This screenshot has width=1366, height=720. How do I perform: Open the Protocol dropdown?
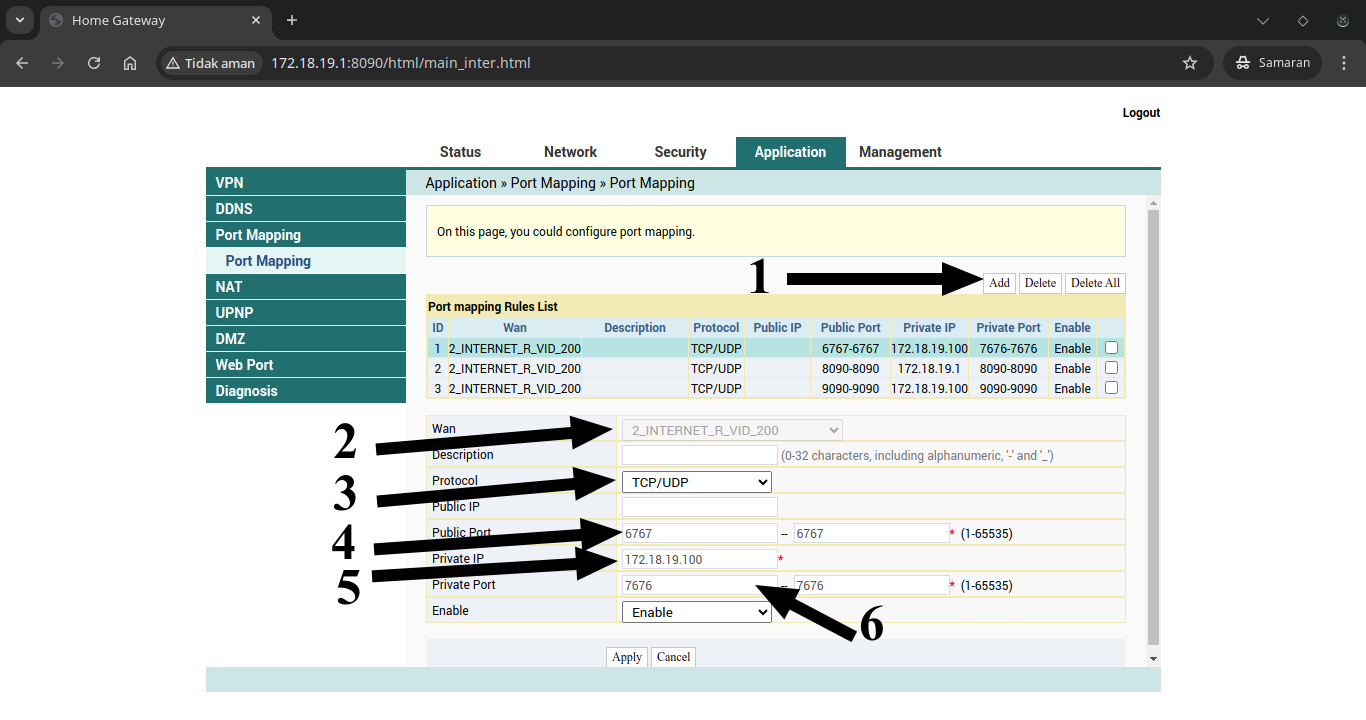pos(696,481)
